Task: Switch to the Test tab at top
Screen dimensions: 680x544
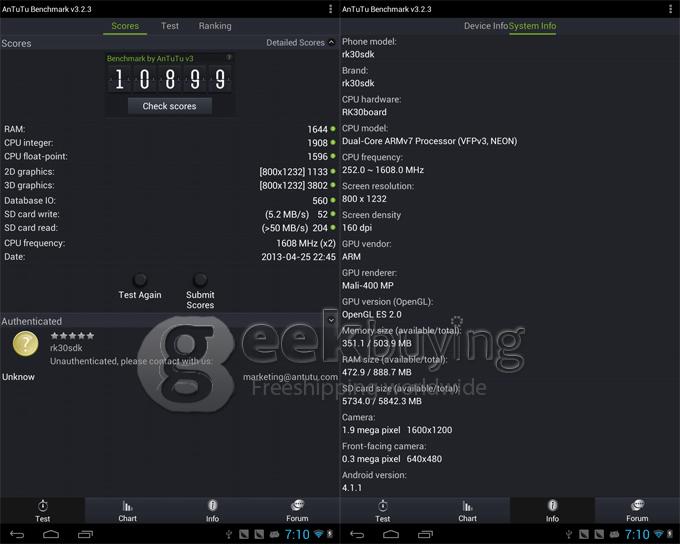Action: click(x=170, y=26)
